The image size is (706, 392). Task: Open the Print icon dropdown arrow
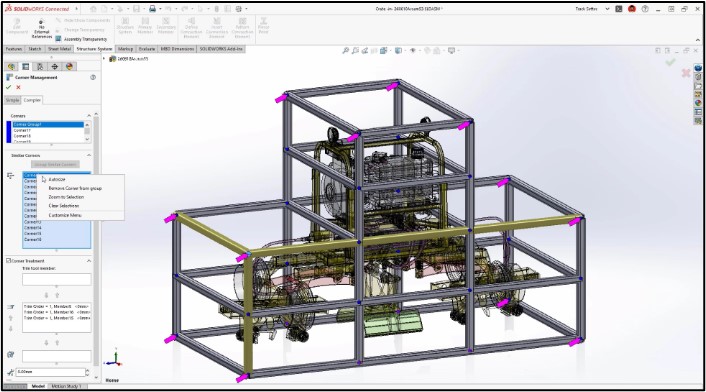[160, 9]
